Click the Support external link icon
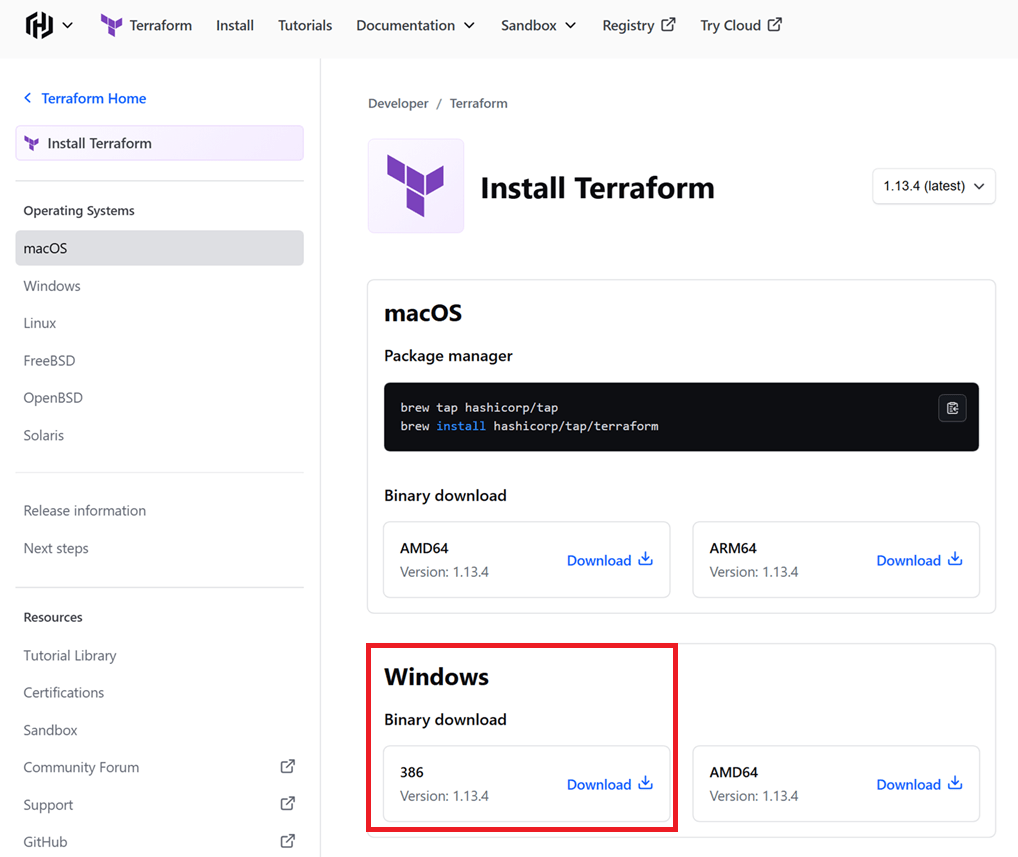 tap(287, 804)
